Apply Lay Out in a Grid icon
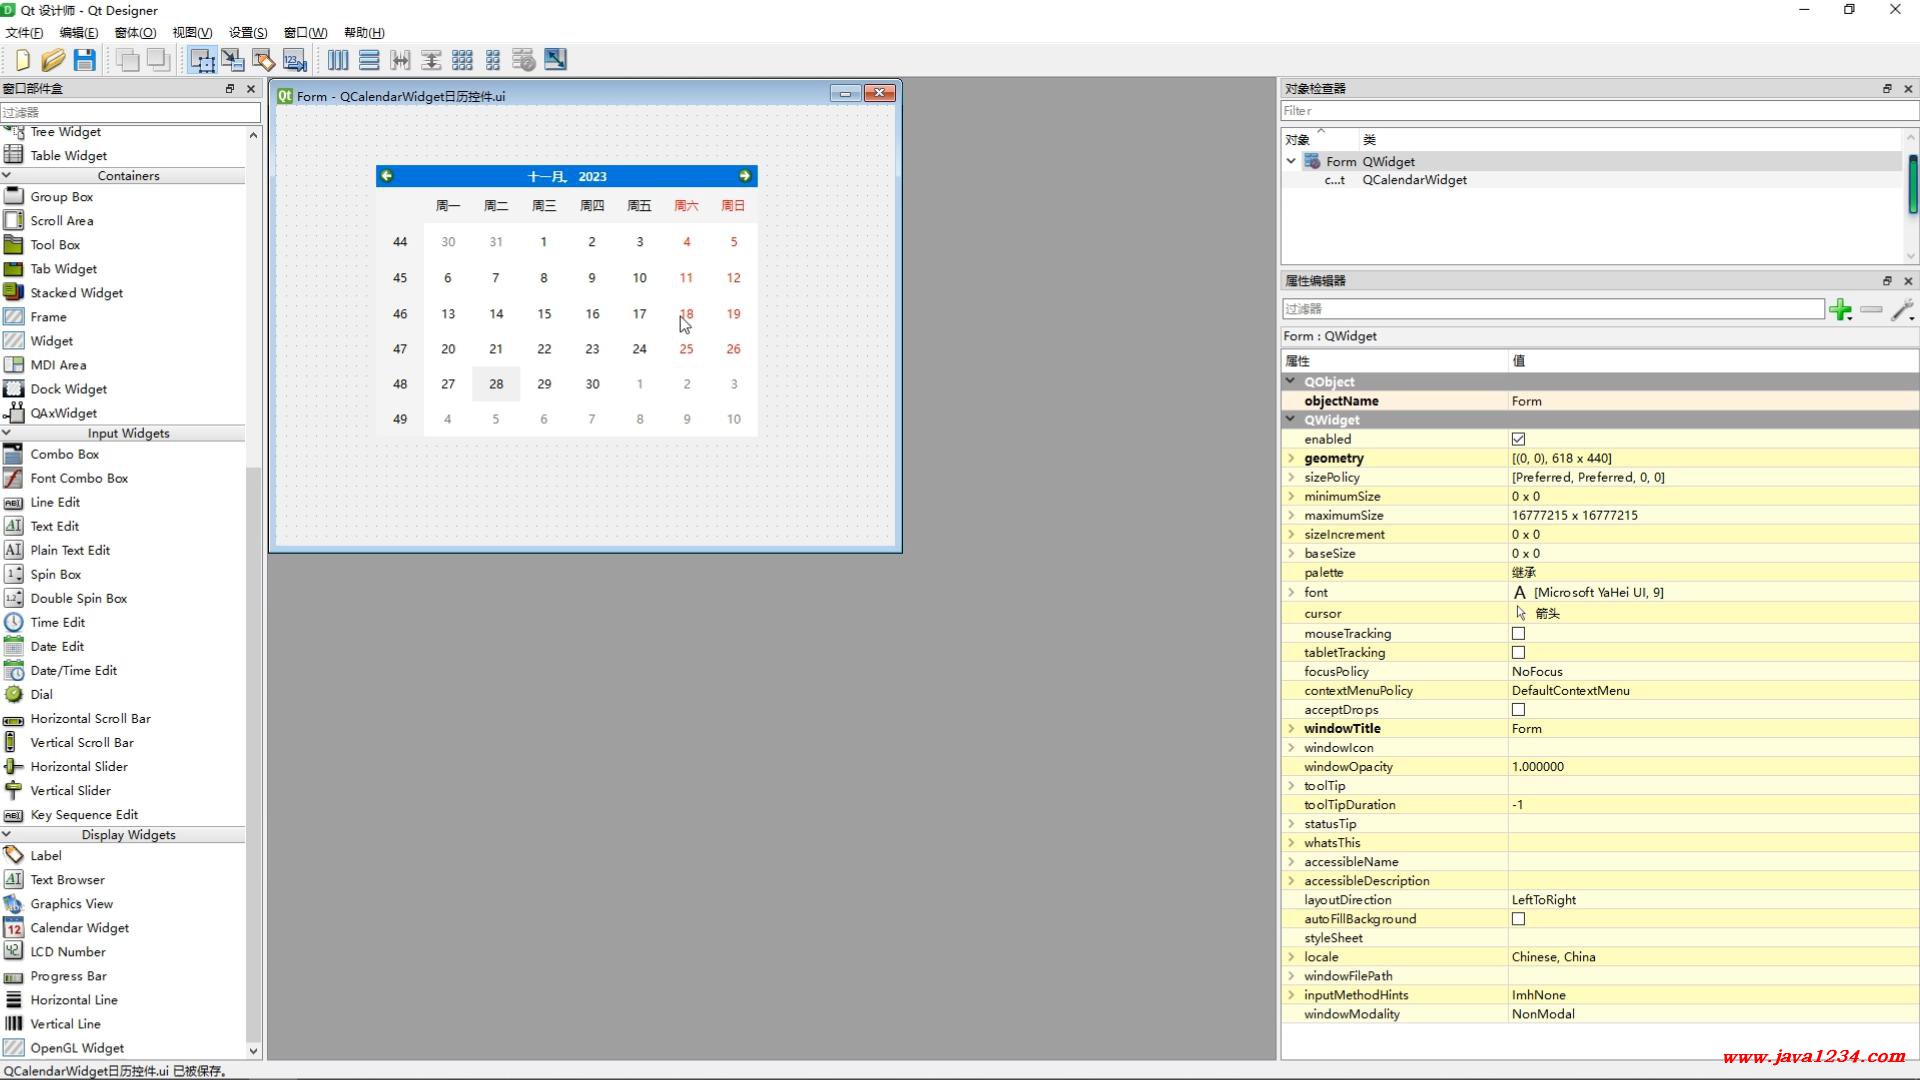The height and width of the screenshot is (1080, 1920). 462,60
